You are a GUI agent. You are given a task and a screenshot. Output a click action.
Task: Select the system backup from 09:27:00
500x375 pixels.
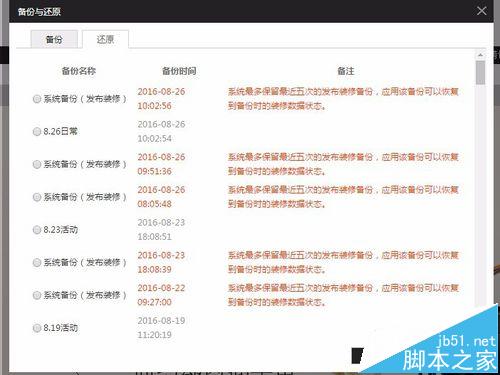tap(36, 295)
